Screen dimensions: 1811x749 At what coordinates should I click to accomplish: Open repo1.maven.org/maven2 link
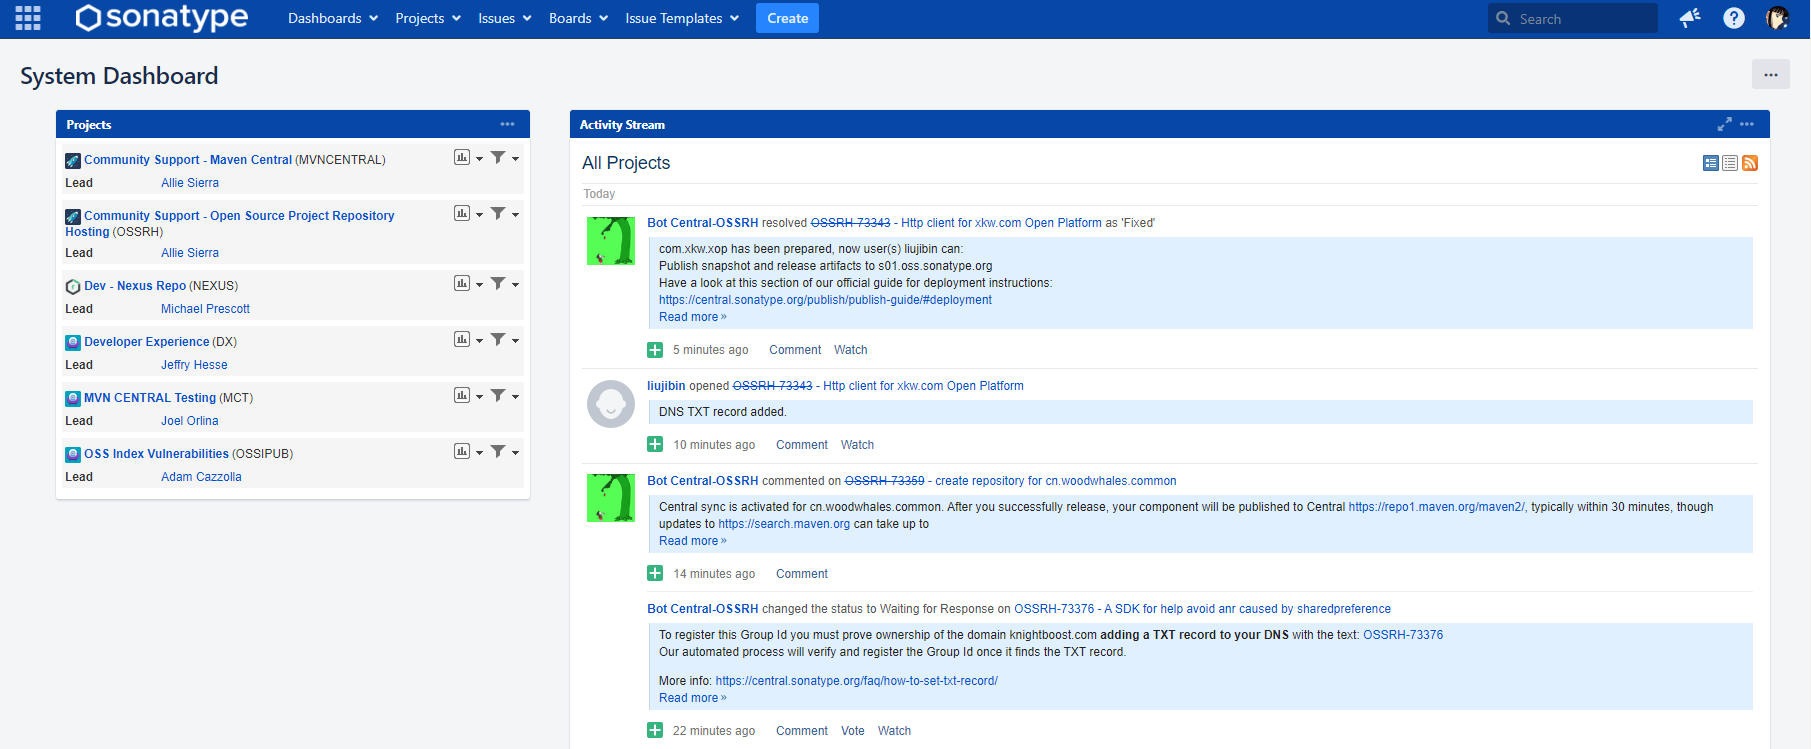tap(1436, 507)
